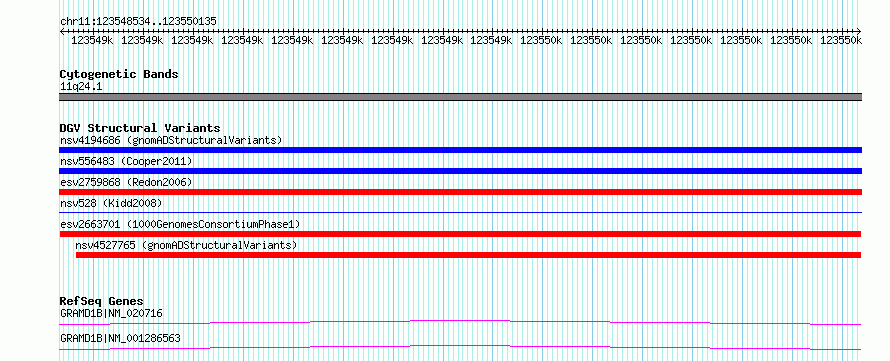Open the RefSeq Genes track title

102,301
